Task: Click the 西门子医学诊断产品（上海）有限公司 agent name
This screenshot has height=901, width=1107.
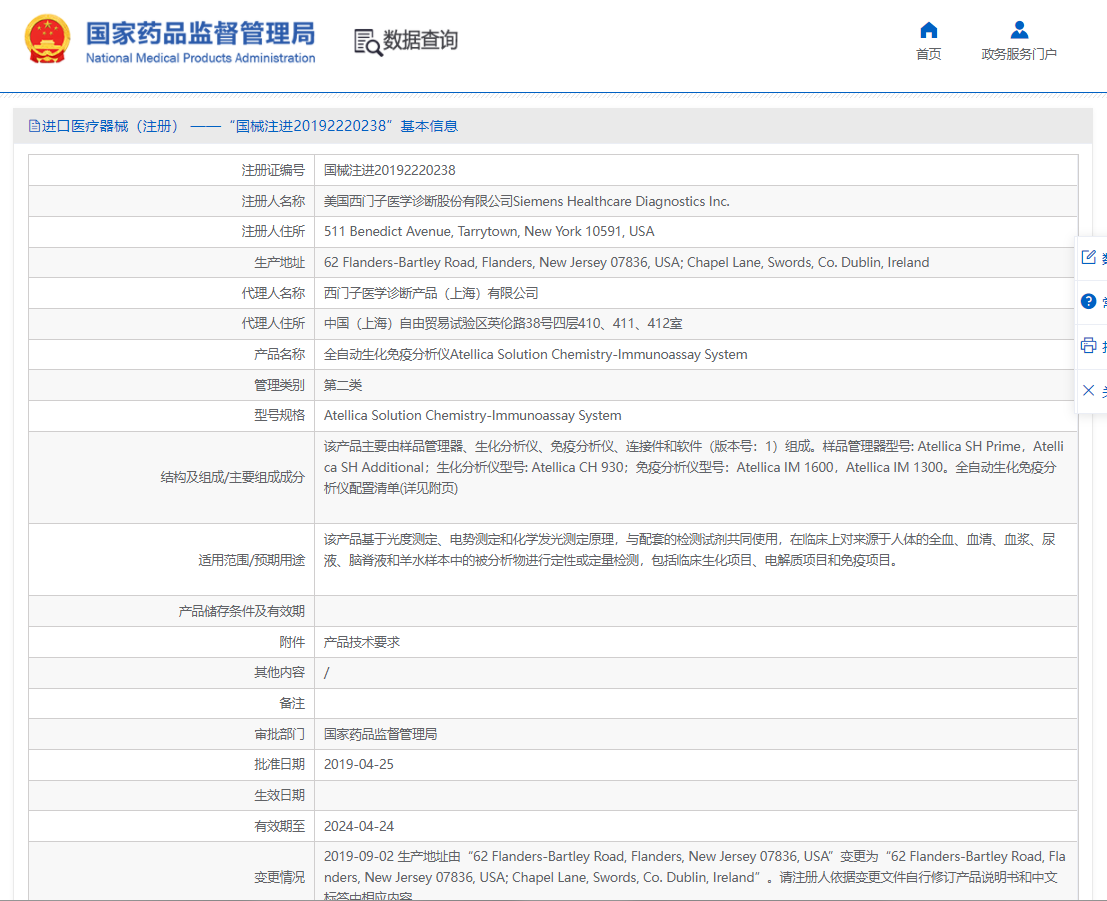Action: click(x=431, y=293)
